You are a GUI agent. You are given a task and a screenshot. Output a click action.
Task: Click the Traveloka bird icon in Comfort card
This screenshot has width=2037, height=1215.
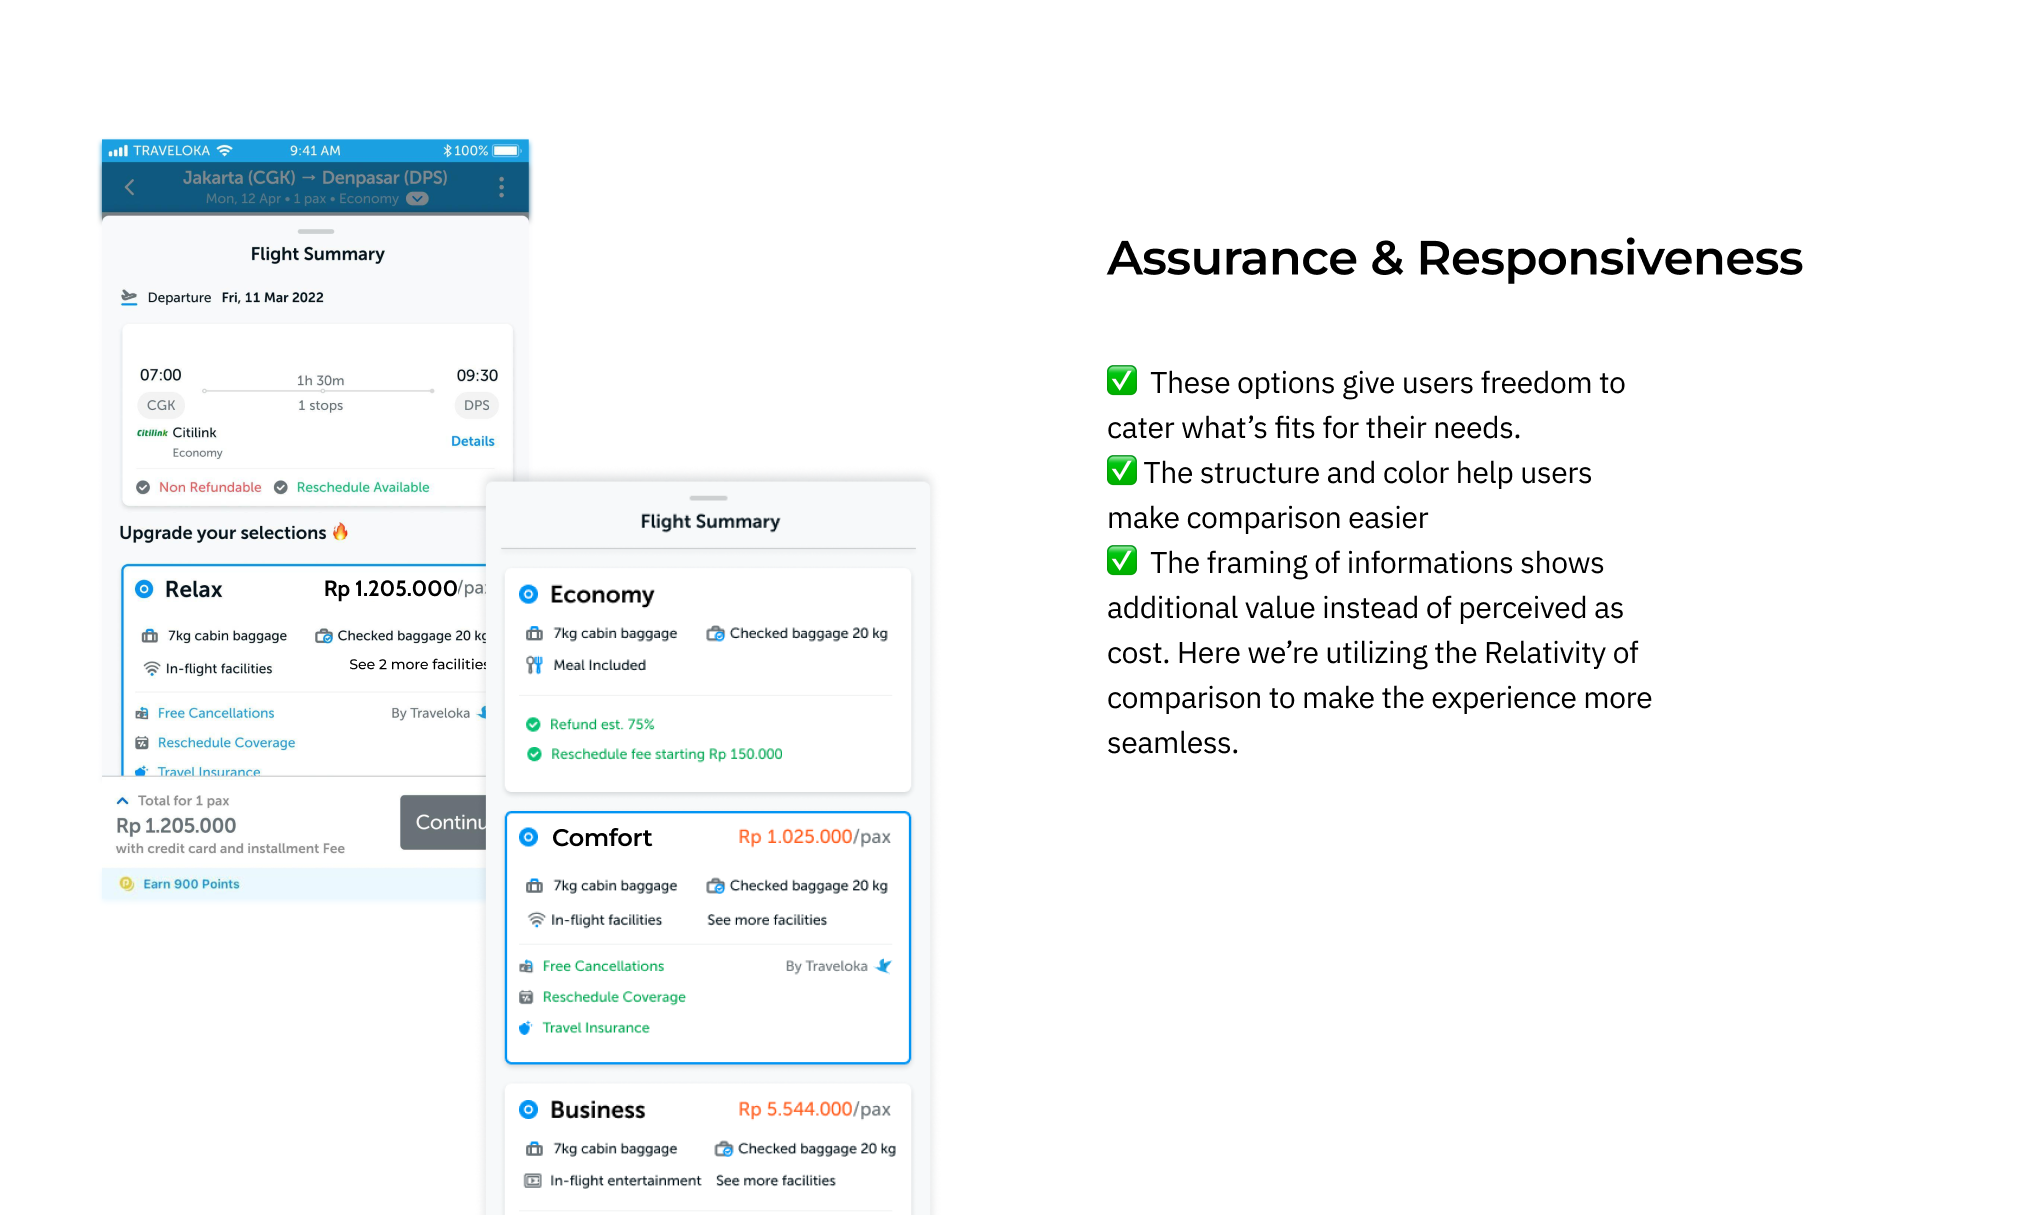tap(884, 966)
